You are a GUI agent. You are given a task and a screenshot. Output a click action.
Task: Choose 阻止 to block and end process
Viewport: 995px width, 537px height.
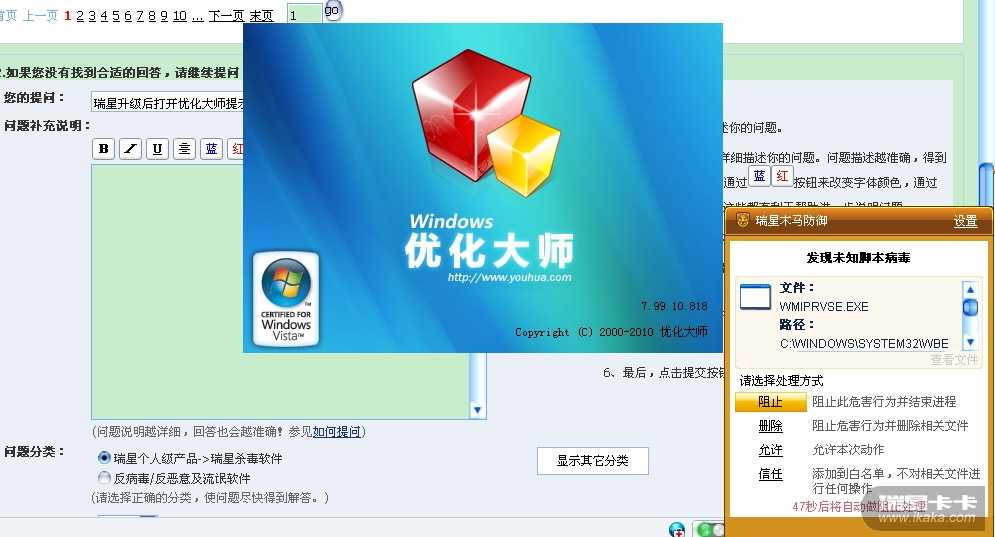click(770, 402)
